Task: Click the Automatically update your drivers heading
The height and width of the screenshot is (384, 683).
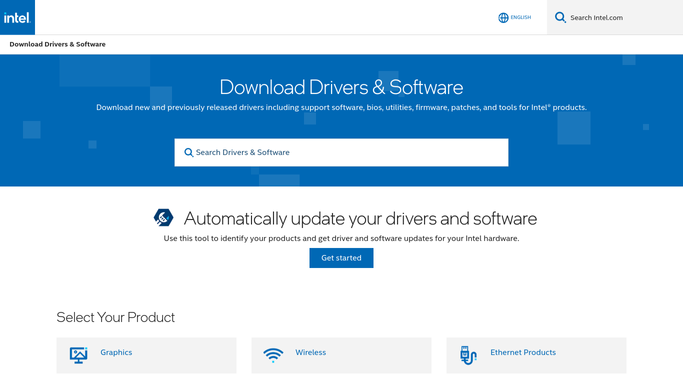Action: (x=360, y=219)
